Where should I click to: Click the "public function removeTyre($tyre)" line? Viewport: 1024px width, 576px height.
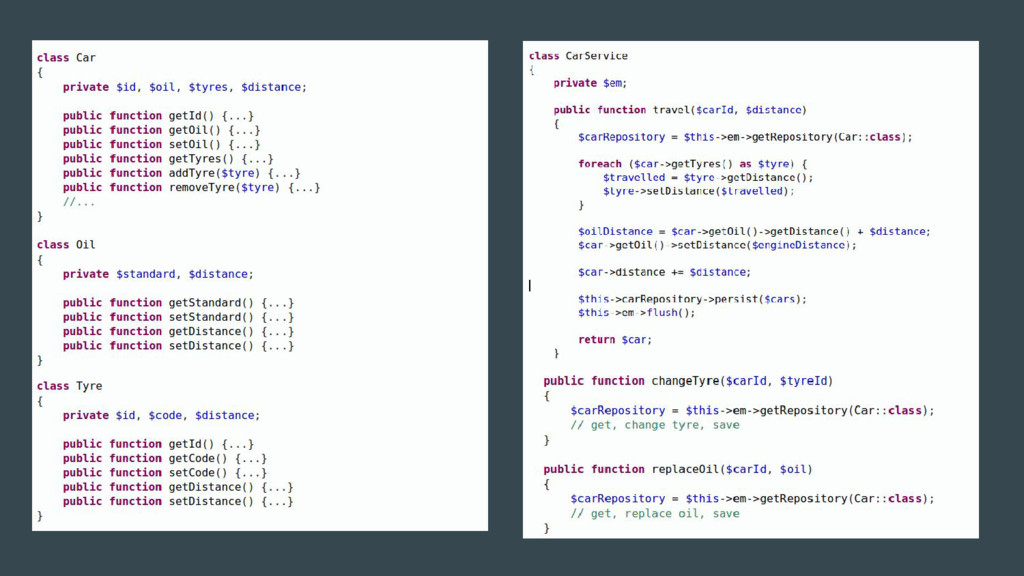click(191, 187)
